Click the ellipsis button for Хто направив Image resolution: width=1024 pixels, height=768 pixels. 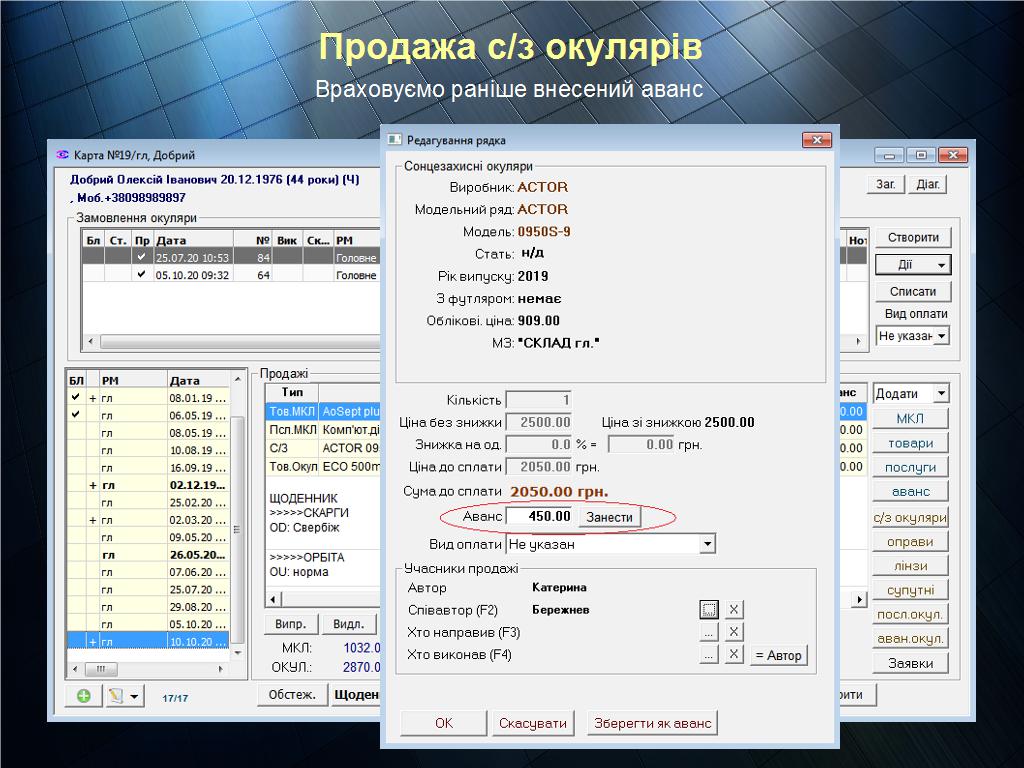click(x=709, y=632)
